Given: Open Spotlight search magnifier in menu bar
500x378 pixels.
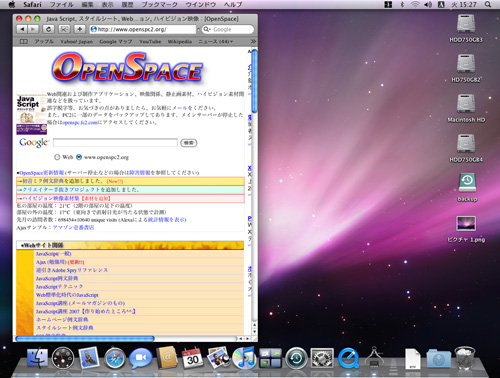Looking at the screenshot, I should point(488,5).
